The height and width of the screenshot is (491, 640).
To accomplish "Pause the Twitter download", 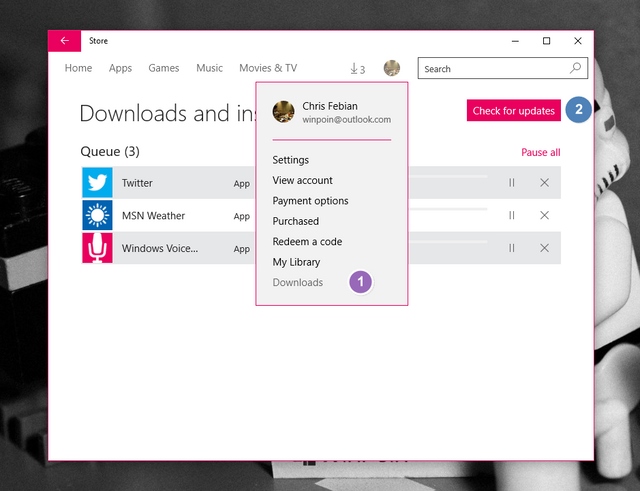I will pos(511,182).
